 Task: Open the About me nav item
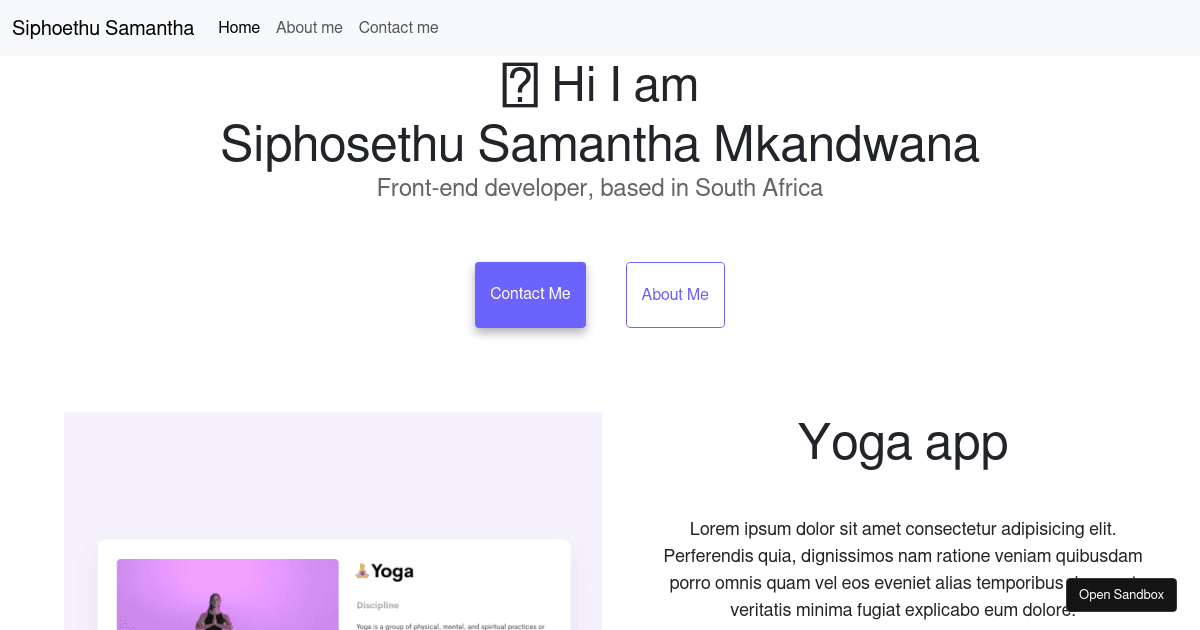click(x=309, y=28)
